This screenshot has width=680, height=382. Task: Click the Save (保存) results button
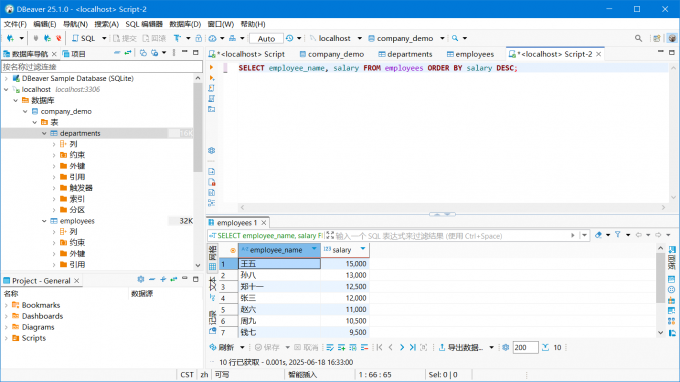coord(268,347)
